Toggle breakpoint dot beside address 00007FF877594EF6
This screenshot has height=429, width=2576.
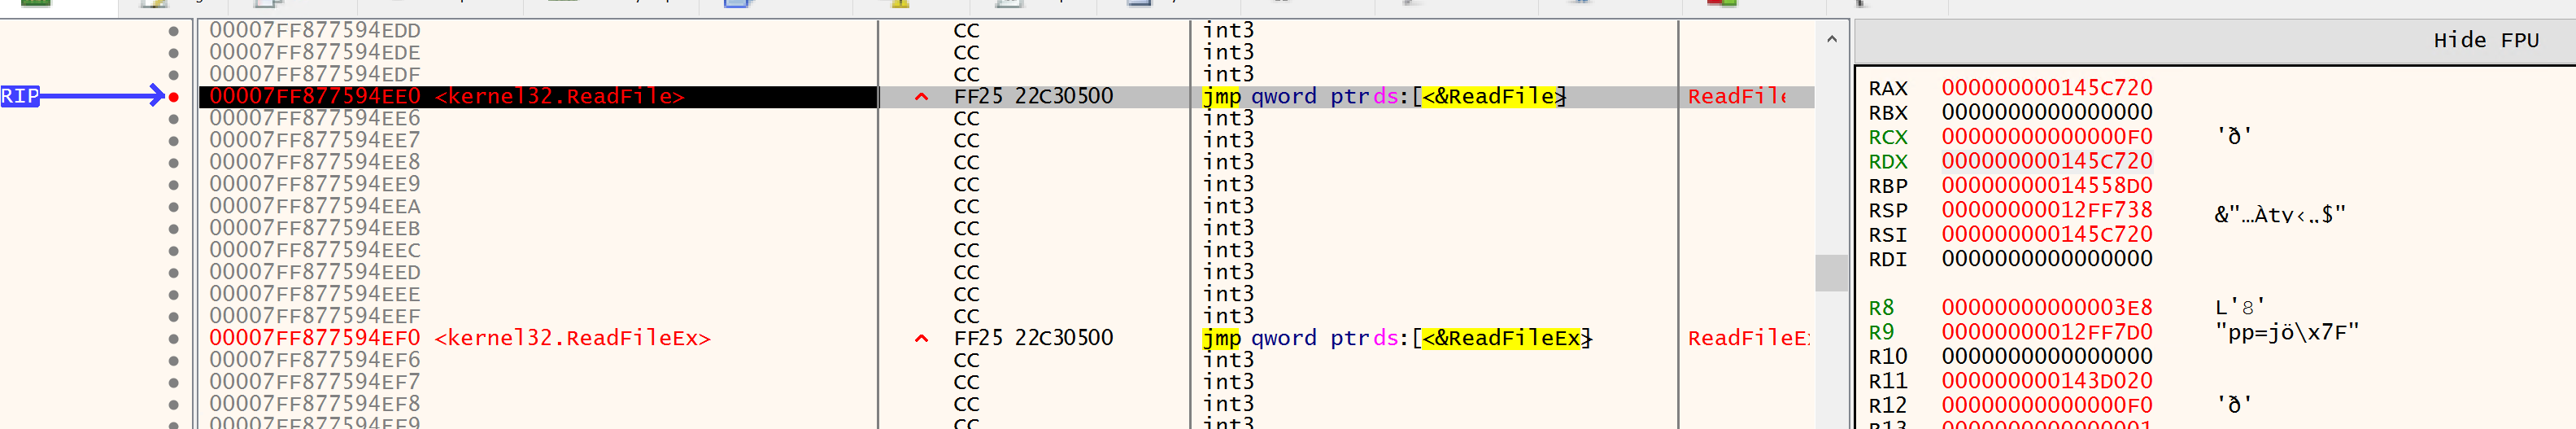point(174,361)
